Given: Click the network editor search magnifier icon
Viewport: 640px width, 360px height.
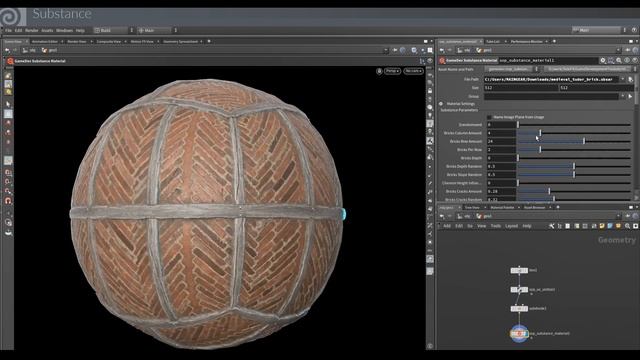Looking at the screenshot, I should [627, 226].
